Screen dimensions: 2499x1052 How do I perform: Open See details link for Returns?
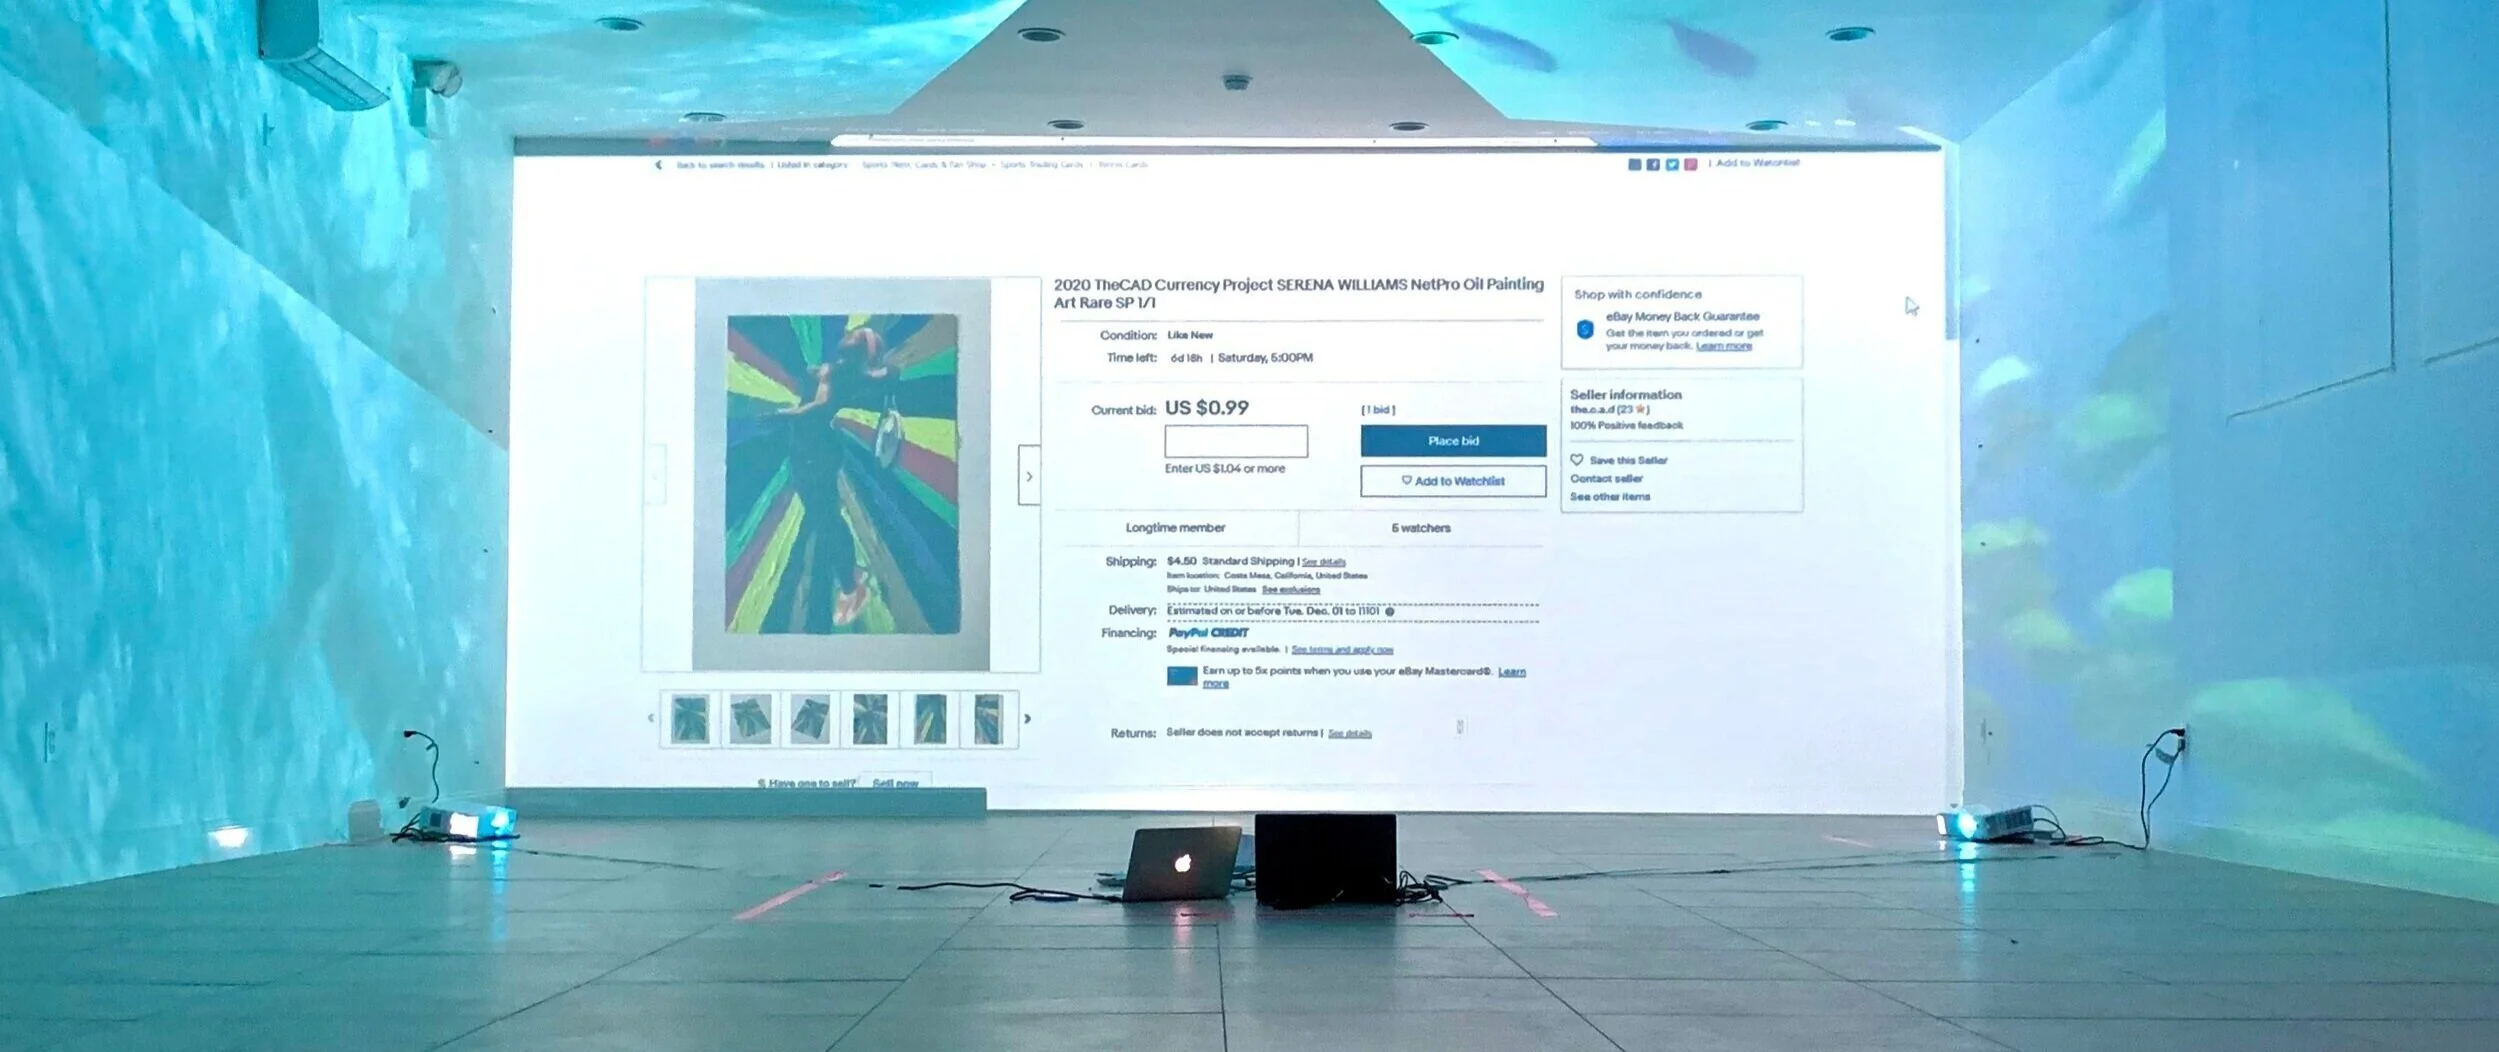(x=1350, y=734)
